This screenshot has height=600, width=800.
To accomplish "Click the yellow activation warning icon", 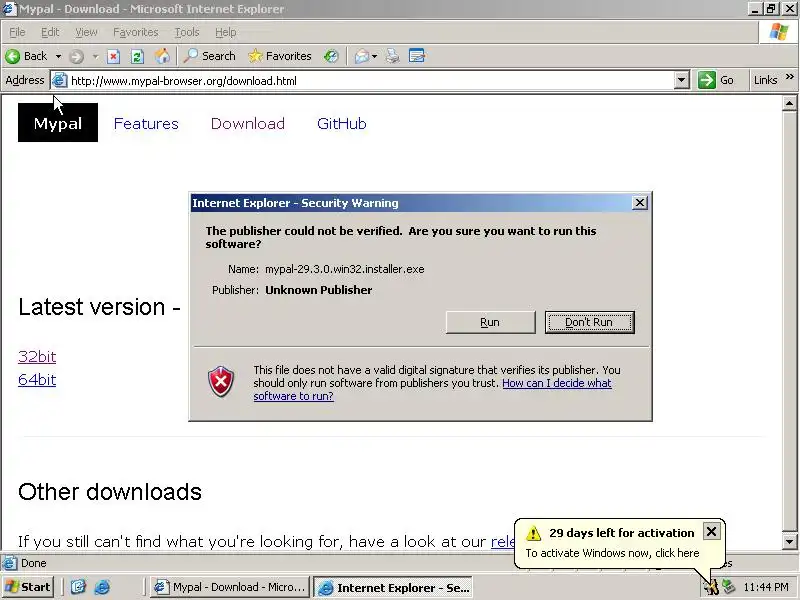I will [533, 533].
